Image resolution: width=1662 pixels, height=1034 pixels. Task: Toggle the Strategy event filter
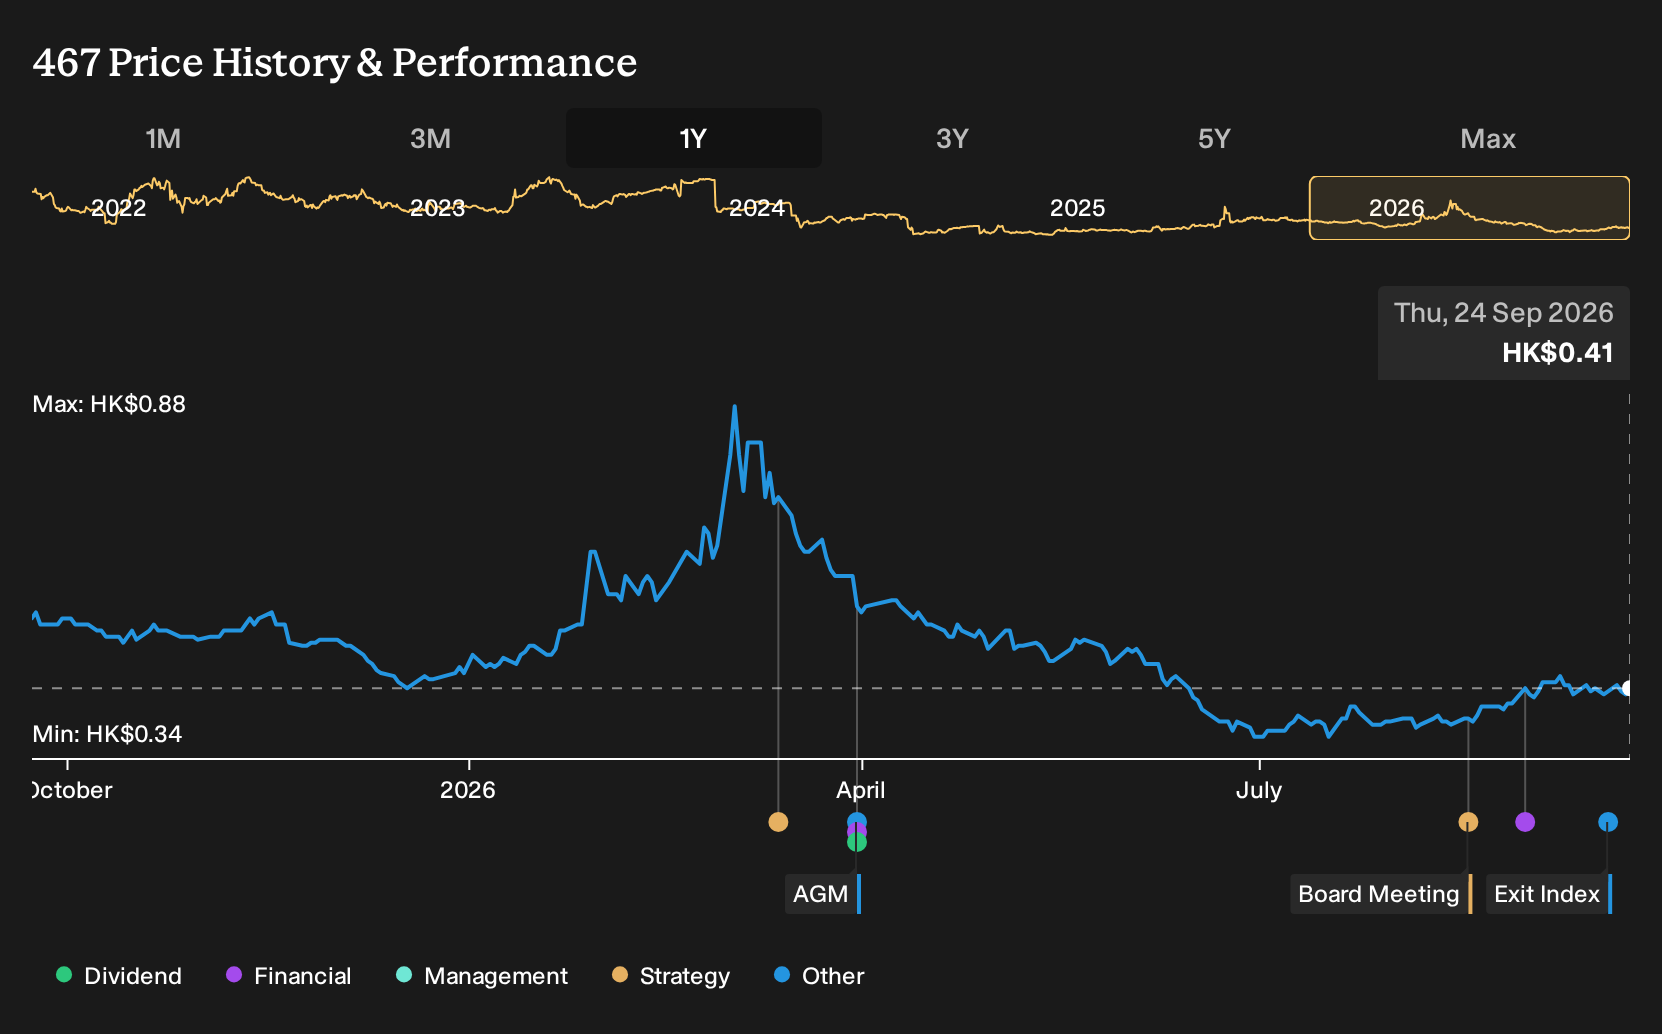(671, 976)
